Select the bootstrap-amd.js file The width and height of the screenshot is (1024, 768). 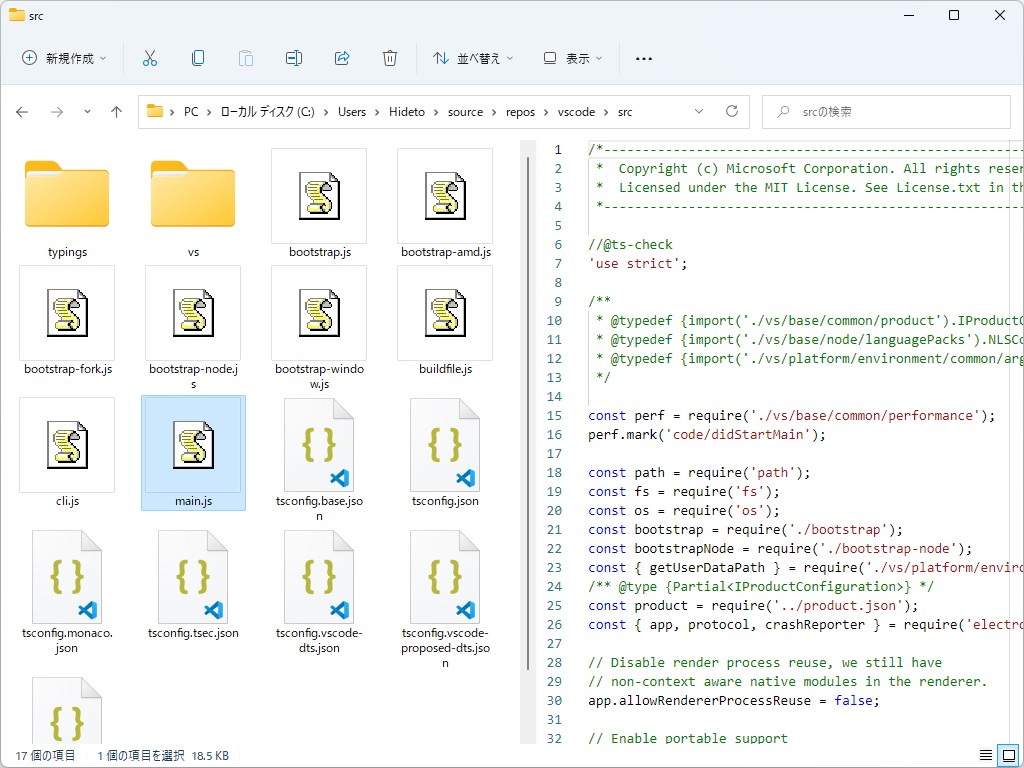446,205
